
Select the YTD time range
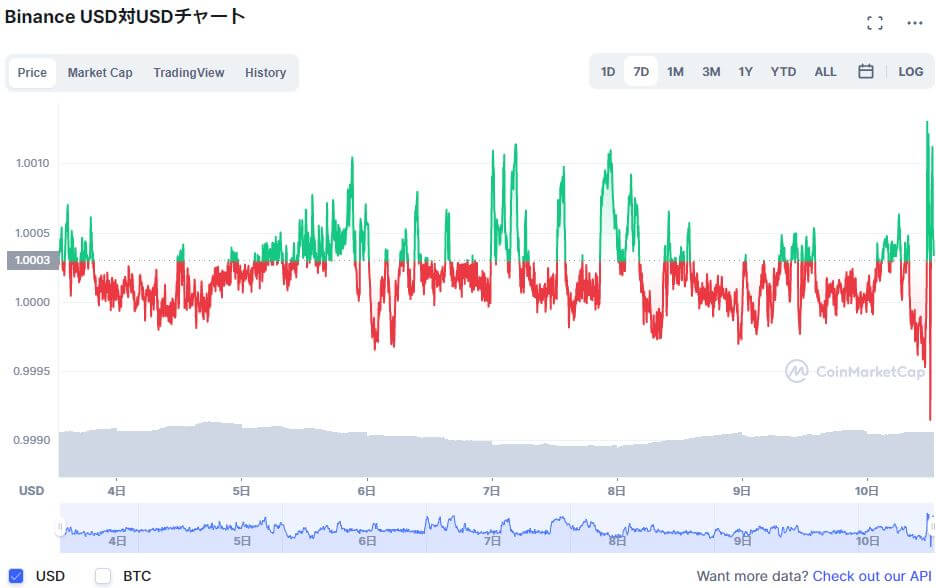coord(783,72)
